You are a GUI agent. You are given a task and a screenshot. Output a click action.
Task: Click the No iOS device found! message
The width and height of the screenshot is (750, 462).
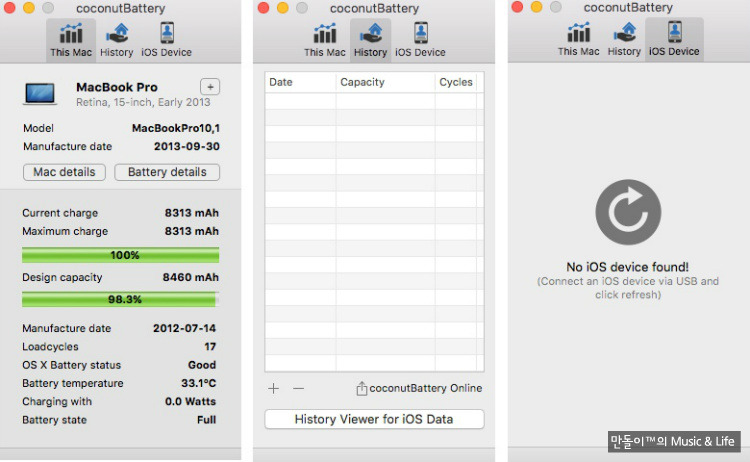(x=628, y=267)
